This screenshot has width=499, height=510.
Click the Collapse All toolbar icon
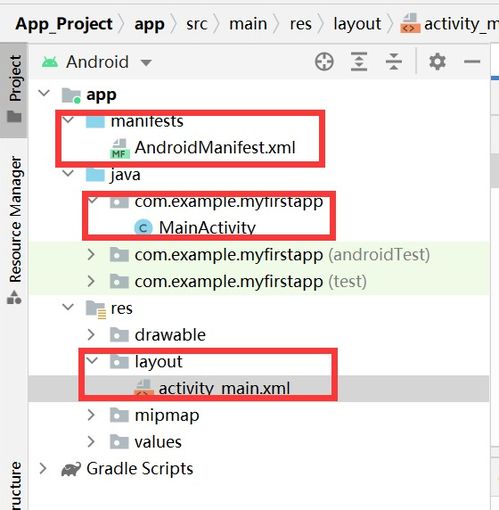click(394, 62)
